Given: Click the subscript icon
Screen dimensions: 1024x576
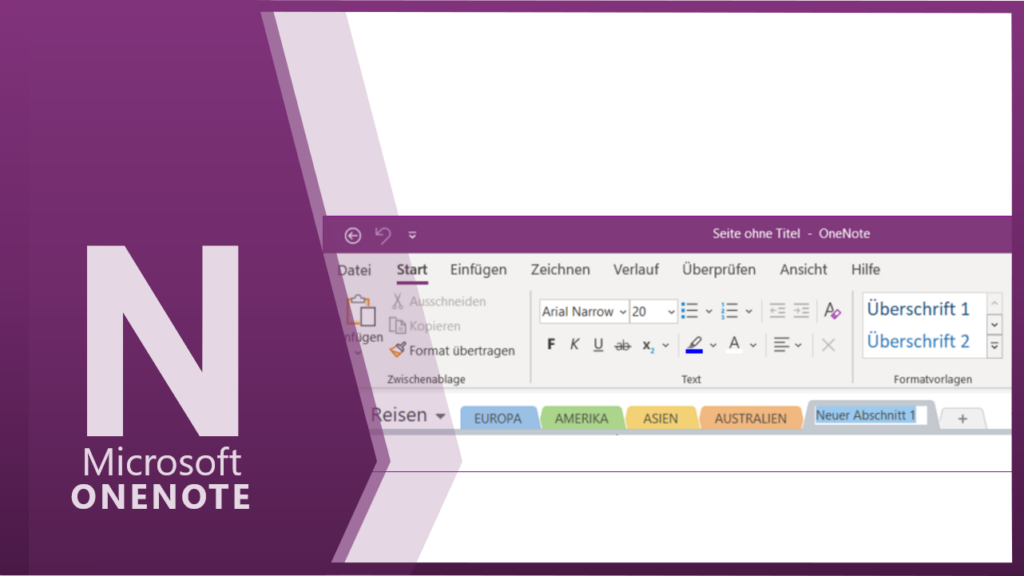Looking at the screenshot, I should click(649, 345).
